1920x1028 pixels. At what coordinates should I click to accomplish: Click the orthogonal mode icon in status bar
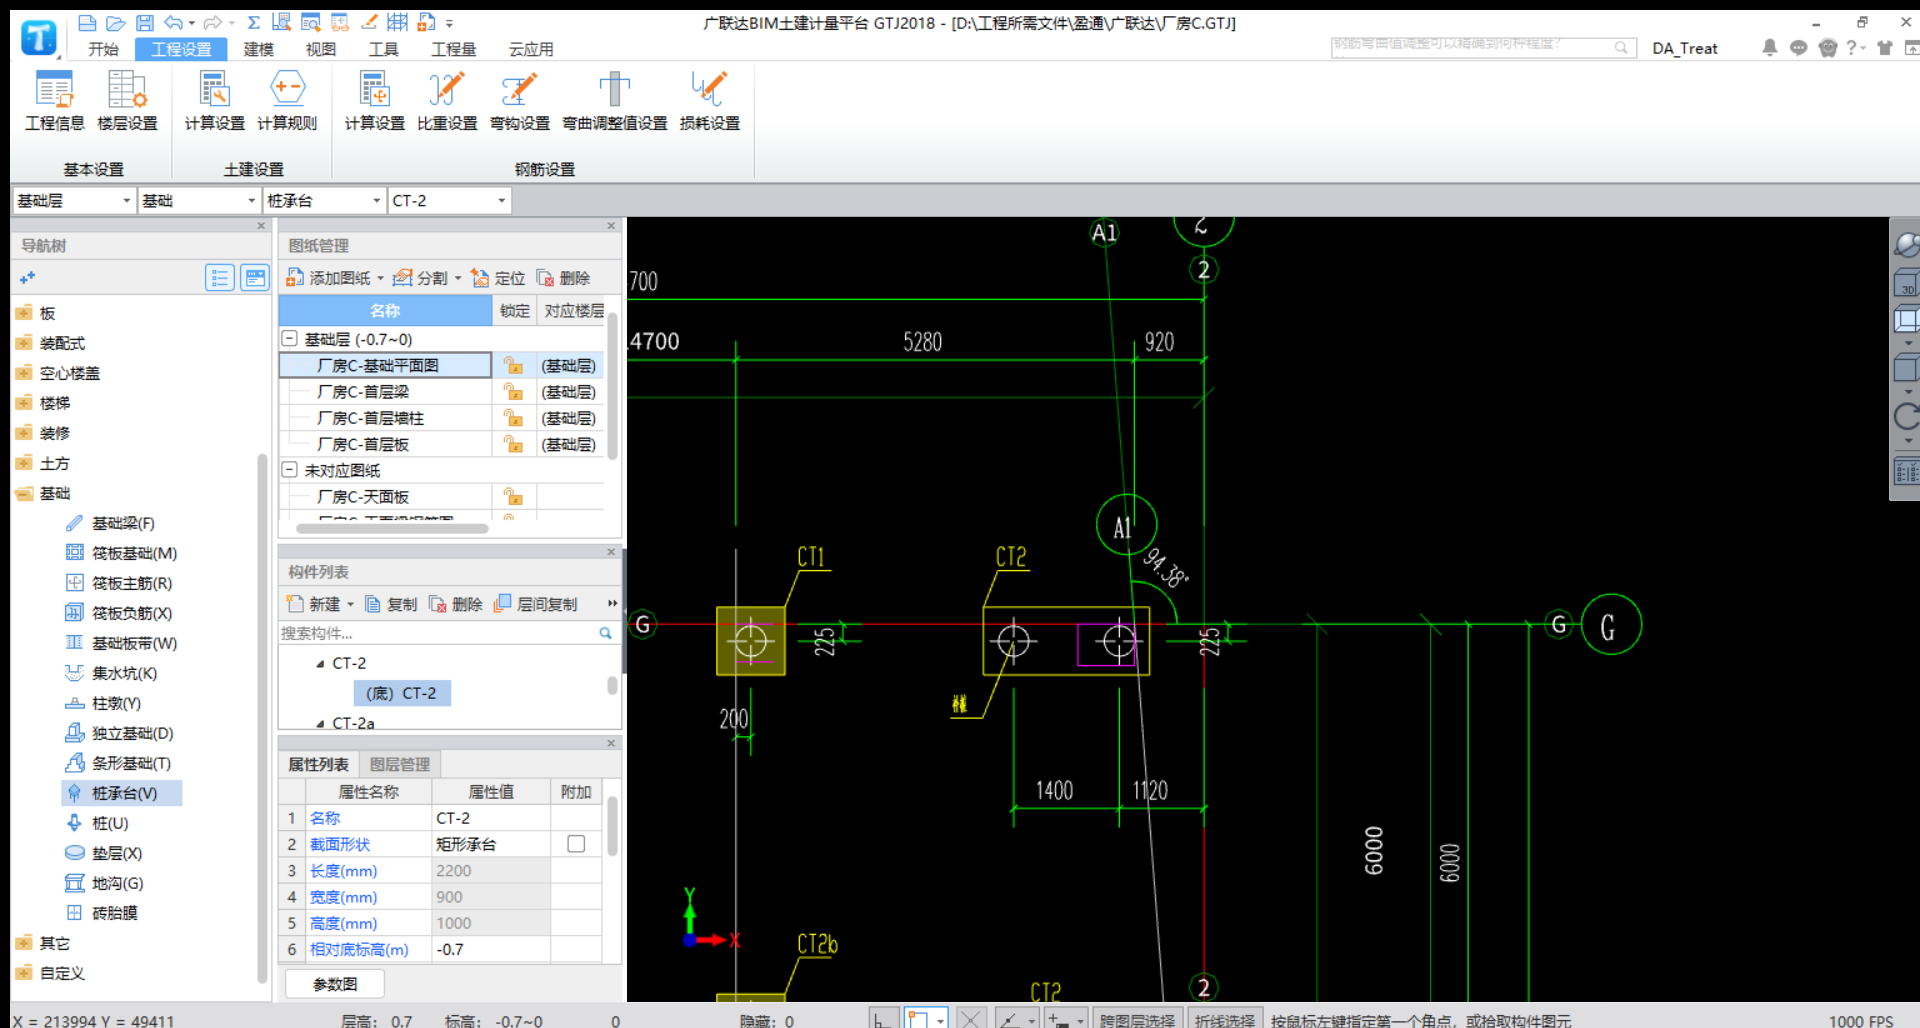click(883, 1018)
